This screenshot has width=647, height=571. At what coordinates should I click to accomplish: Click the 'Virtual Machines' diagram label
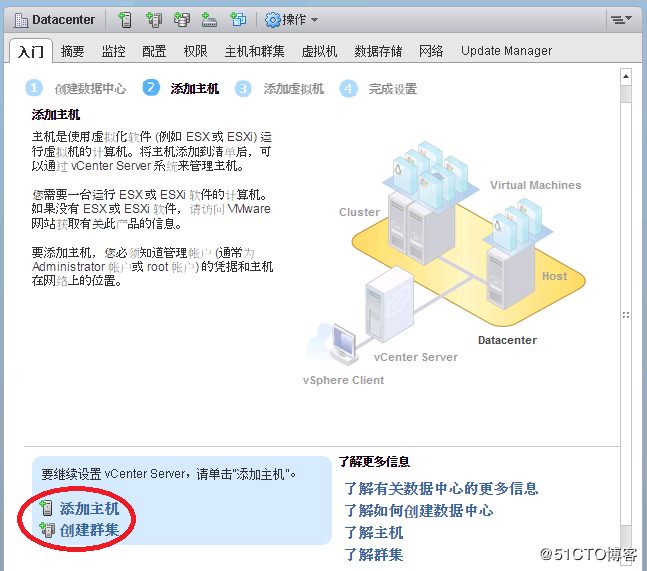536,185
